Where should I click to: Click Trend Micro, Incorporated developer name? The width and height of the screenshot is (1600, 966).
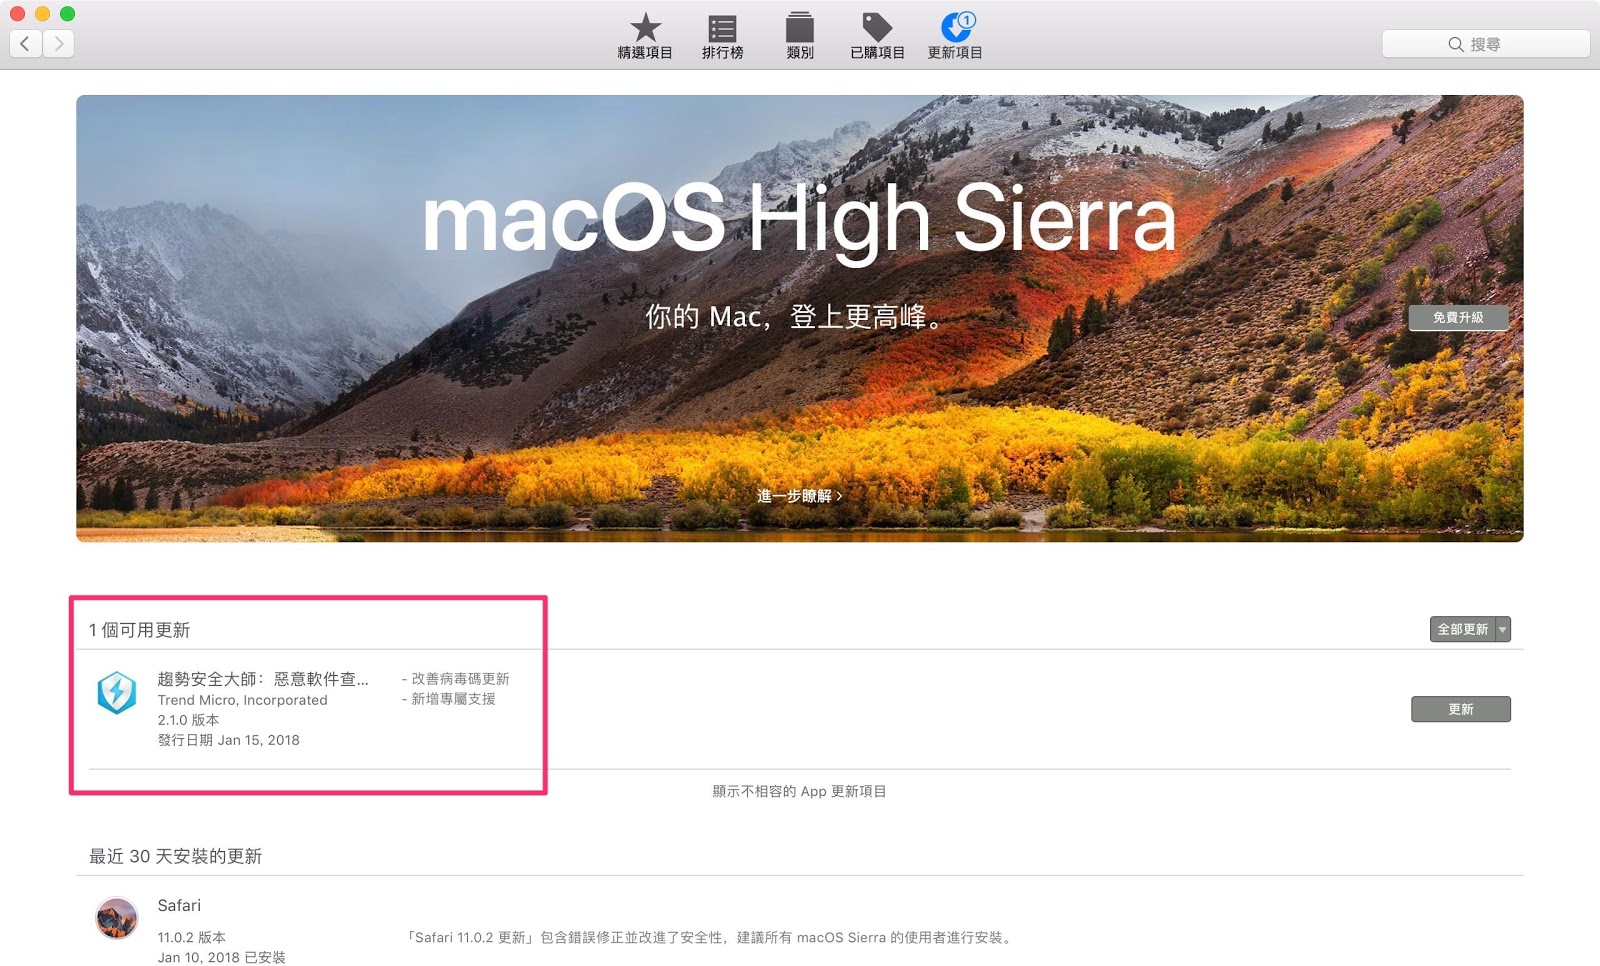242,700
